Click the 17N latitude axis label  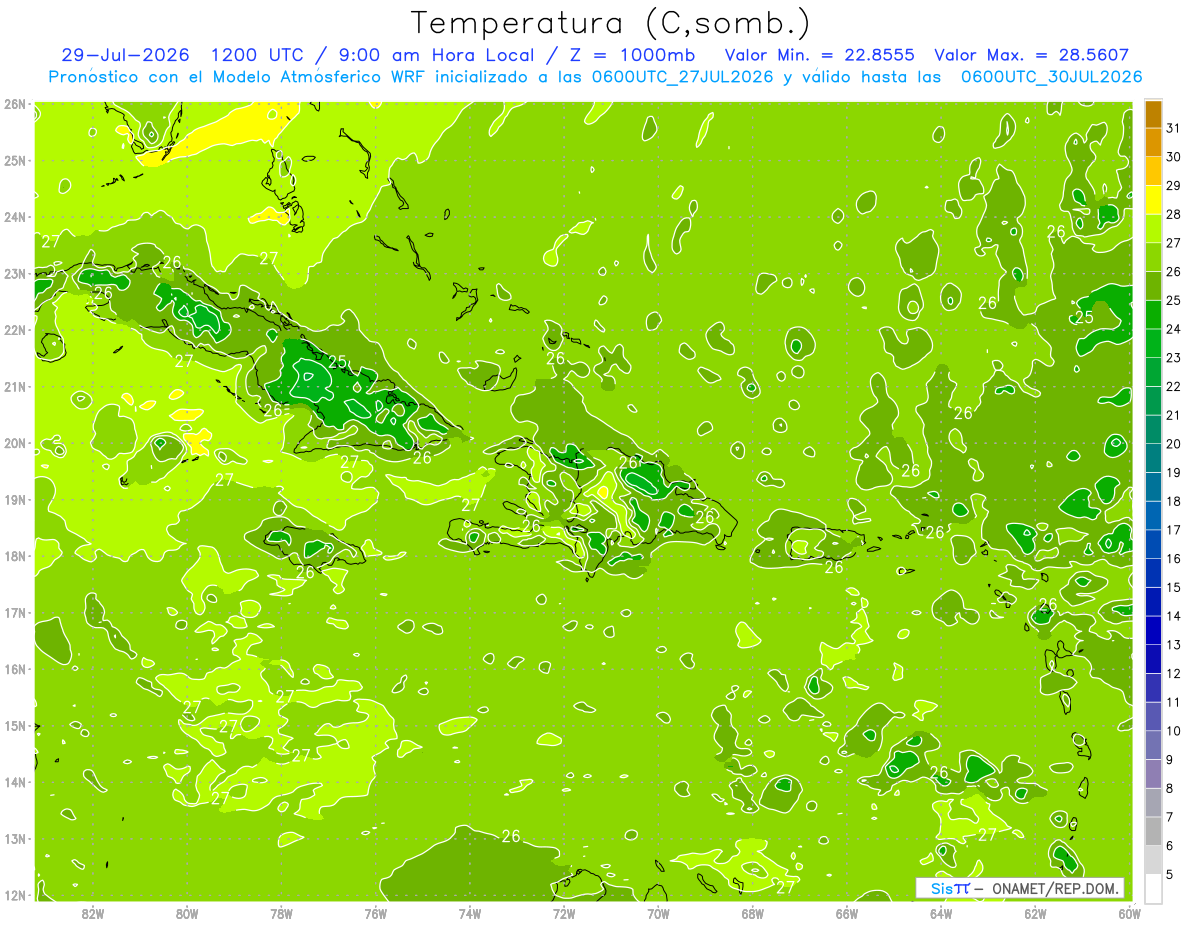(x=14, y=613)
